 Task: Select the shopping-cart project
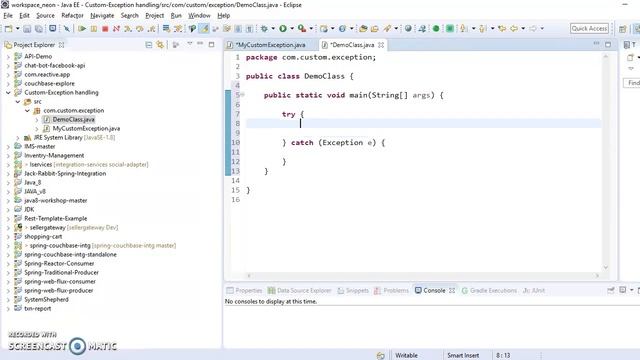pos(43,237)
